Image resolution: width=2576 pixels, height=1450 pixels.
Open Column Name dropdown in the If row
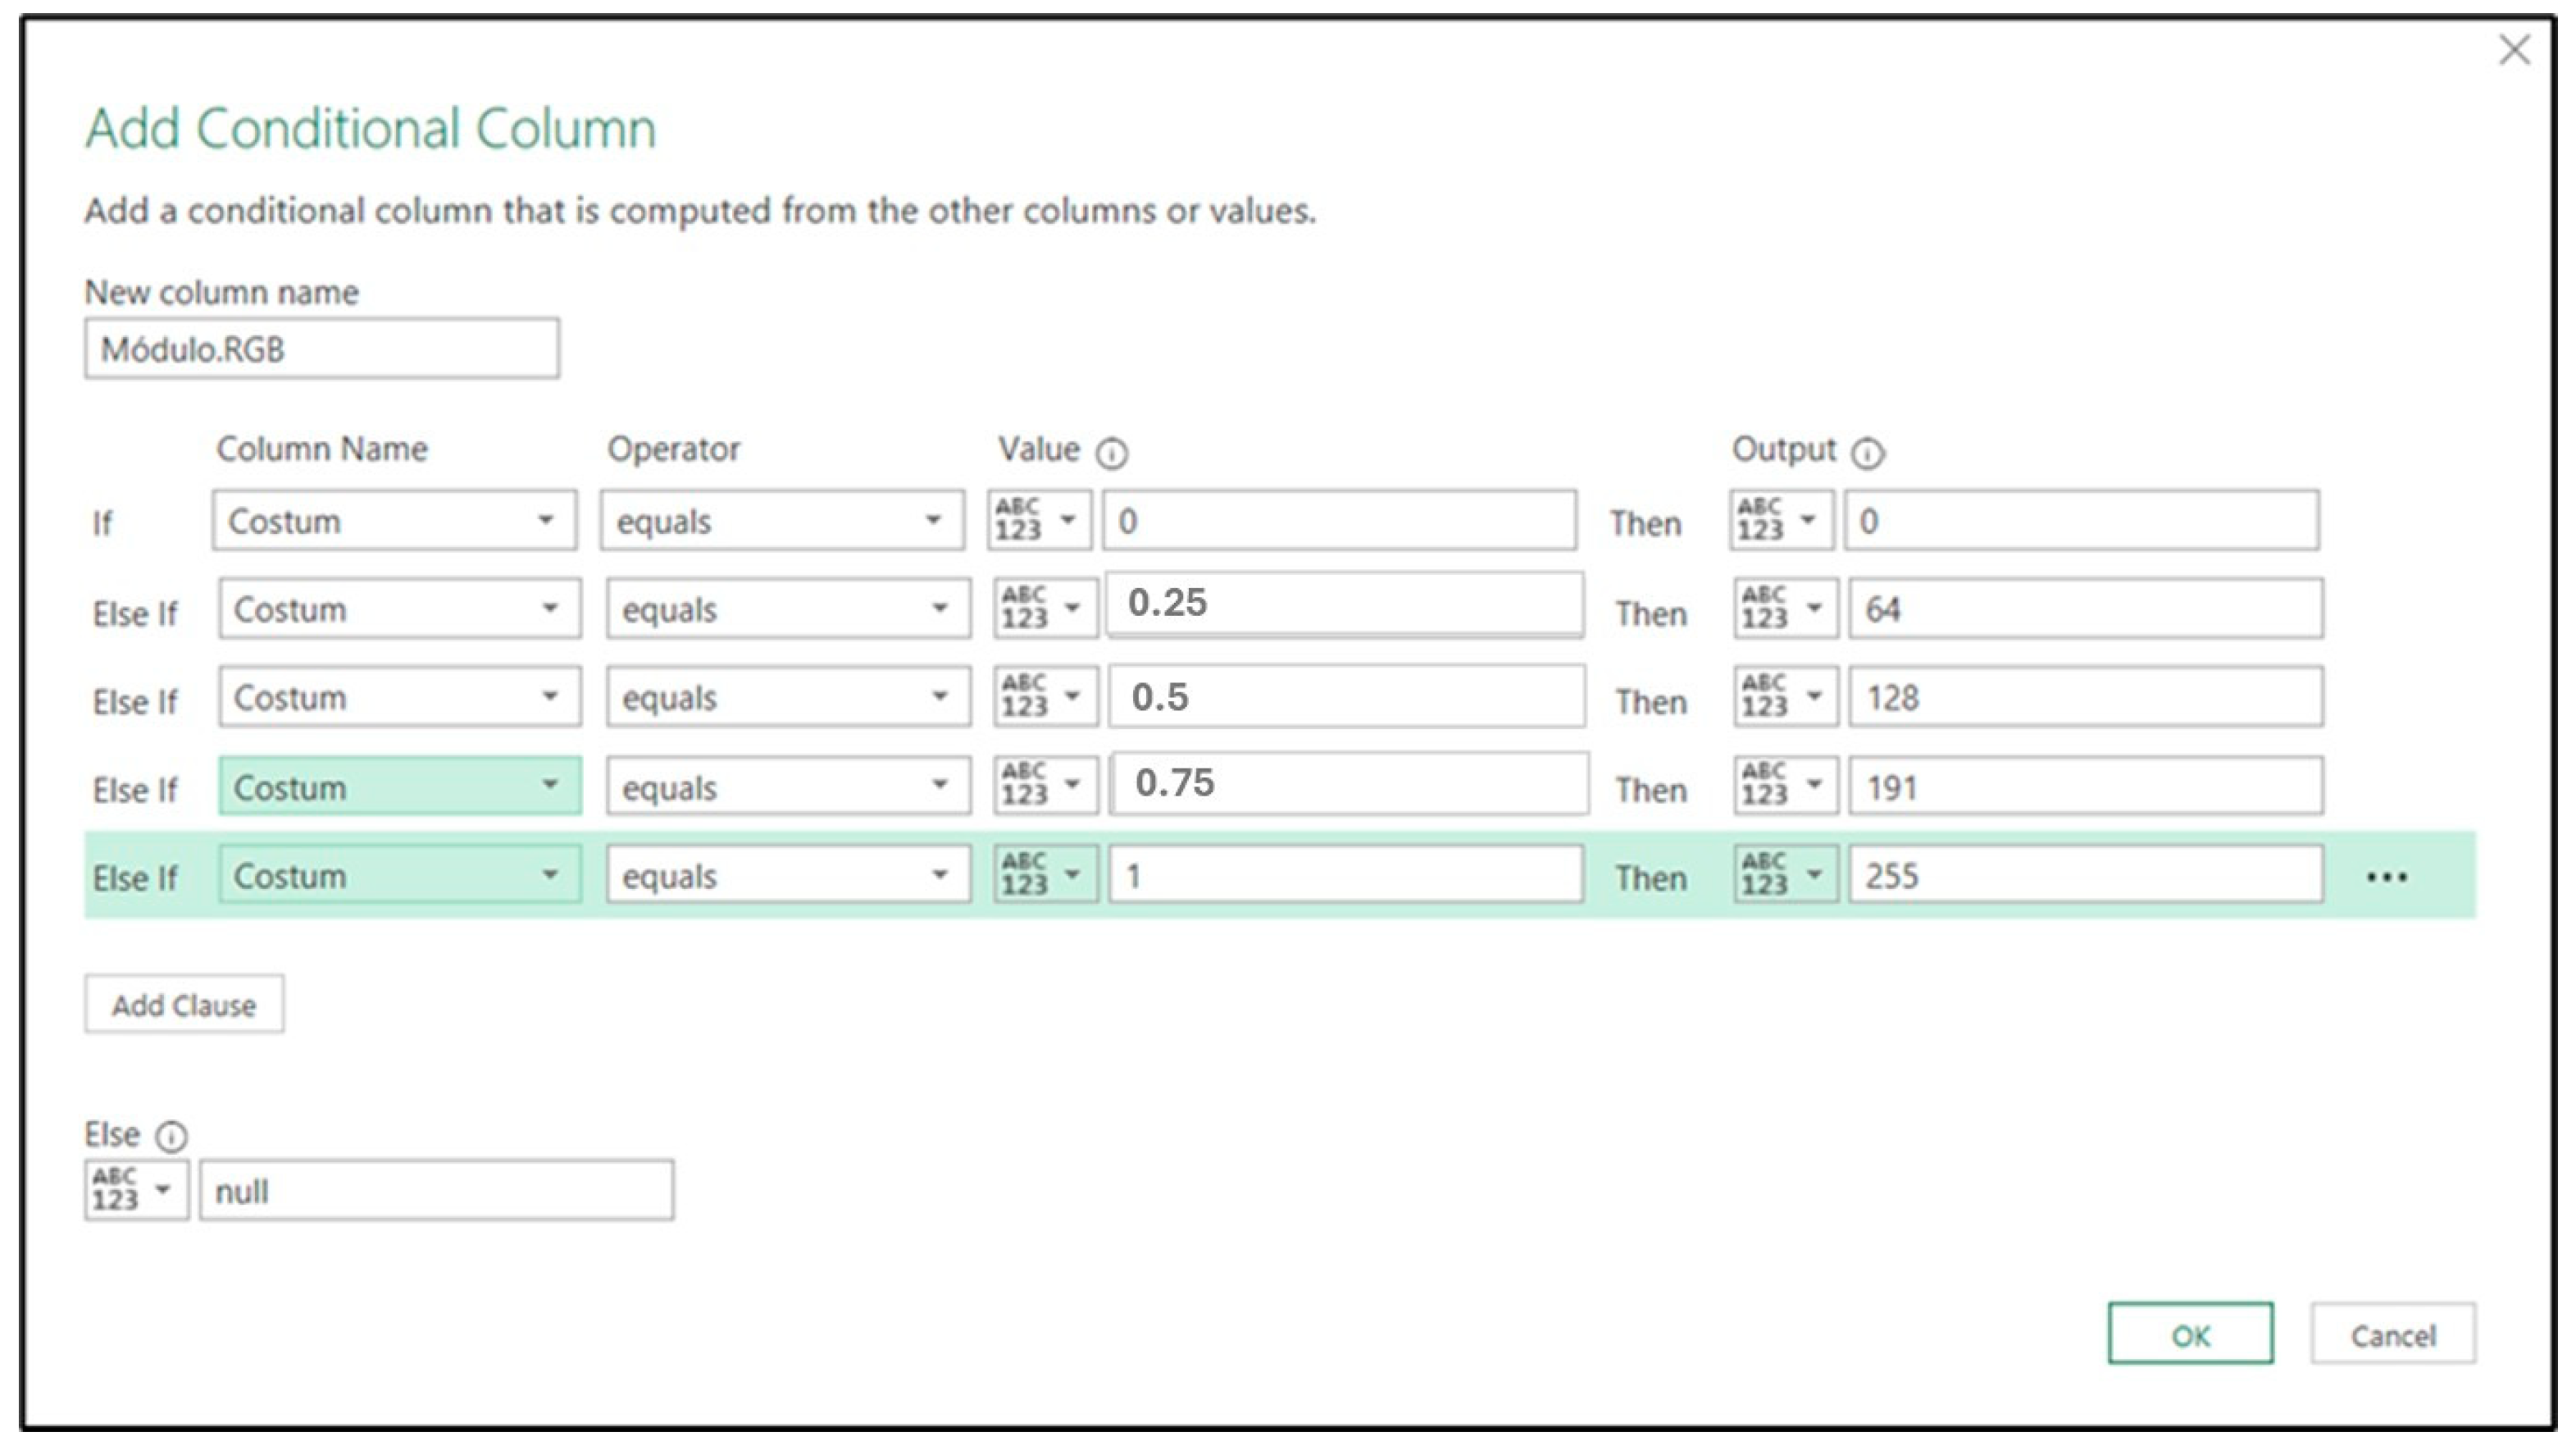click(394, 520)
